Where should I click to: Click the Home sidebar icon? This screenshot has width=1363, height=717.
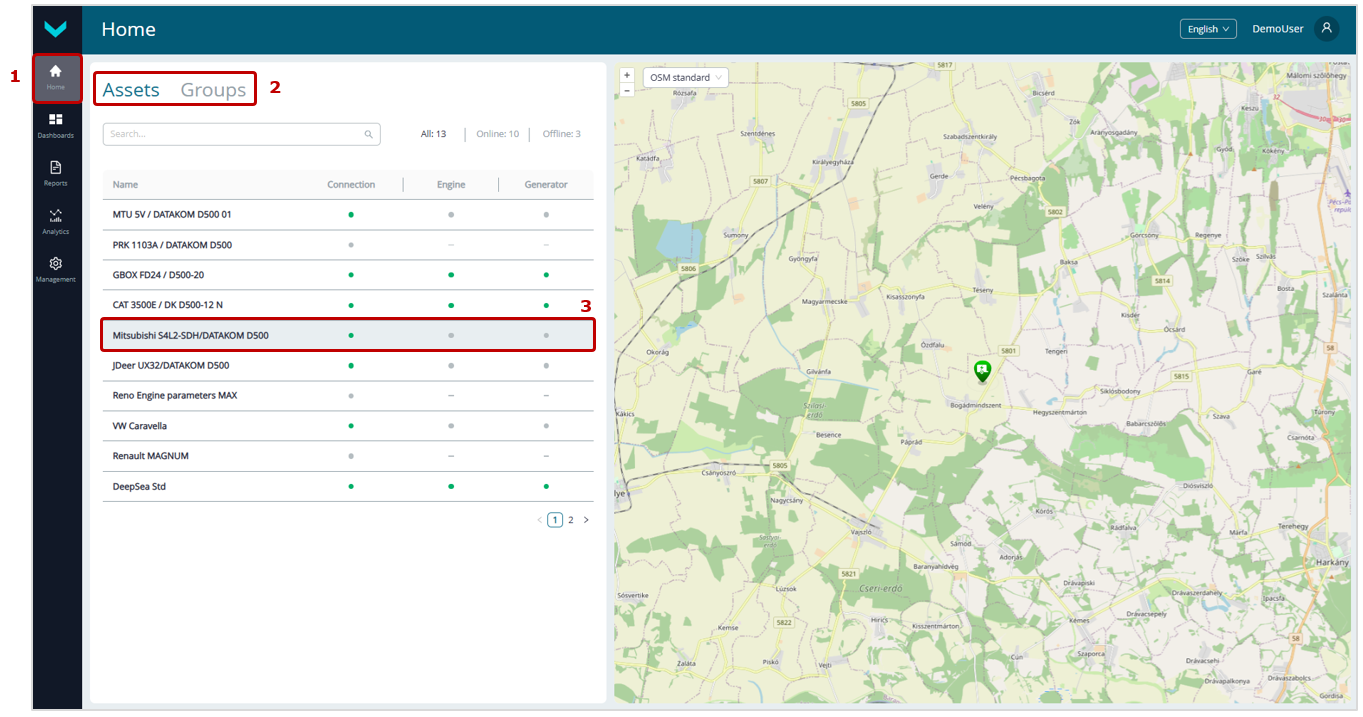(56, 76)
